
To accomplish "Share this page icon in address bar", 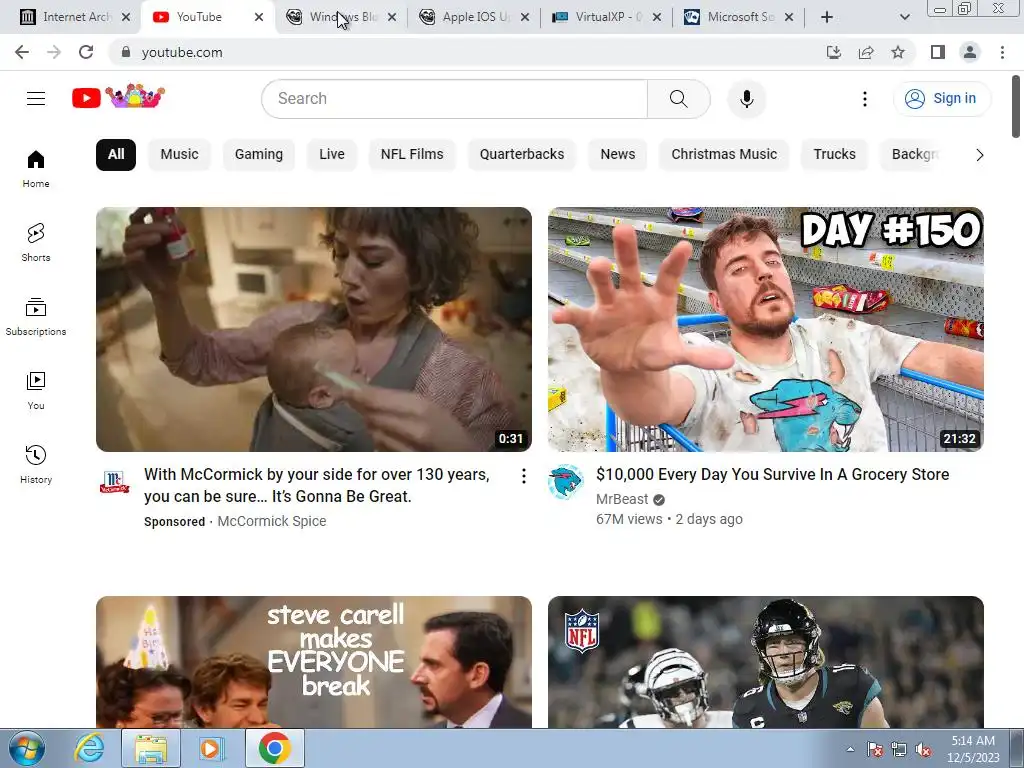I will click(866, 52).
